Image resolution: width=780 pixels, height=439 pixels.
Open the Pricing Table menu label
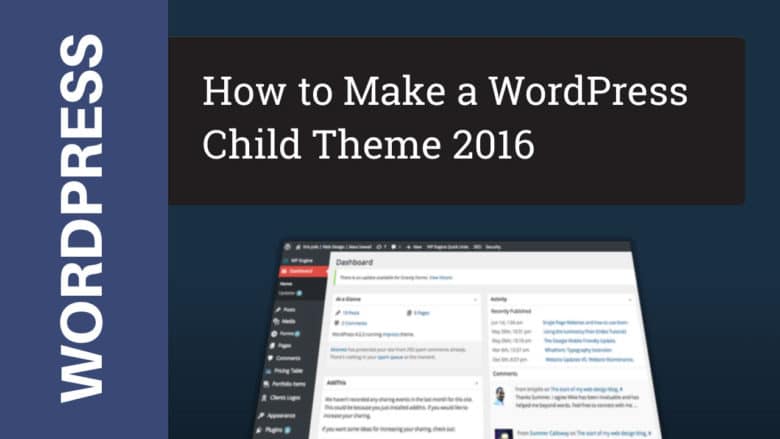tap(289, 371)
